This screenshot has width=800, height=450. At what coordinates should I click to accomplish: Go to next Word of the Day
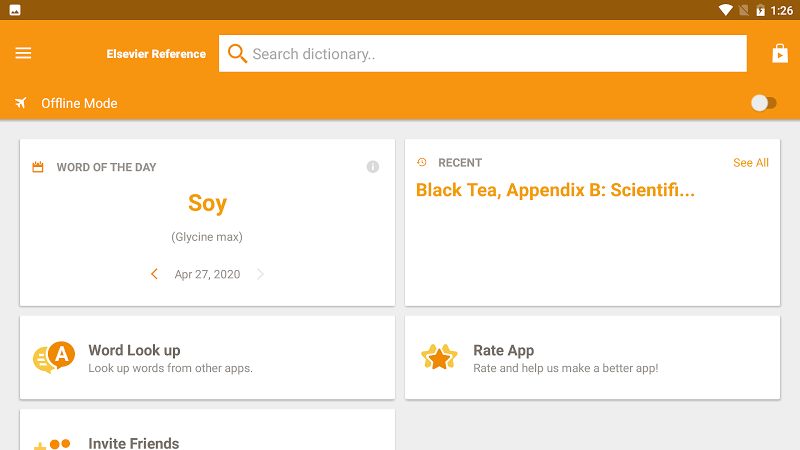point(260,274)
